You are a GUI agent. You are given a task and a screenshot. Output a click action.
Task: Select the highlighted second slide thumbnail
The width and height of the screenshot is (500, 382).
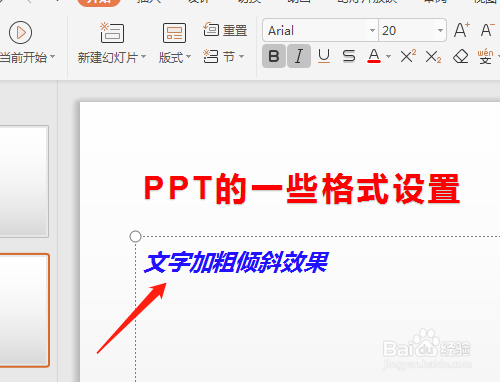24,310
